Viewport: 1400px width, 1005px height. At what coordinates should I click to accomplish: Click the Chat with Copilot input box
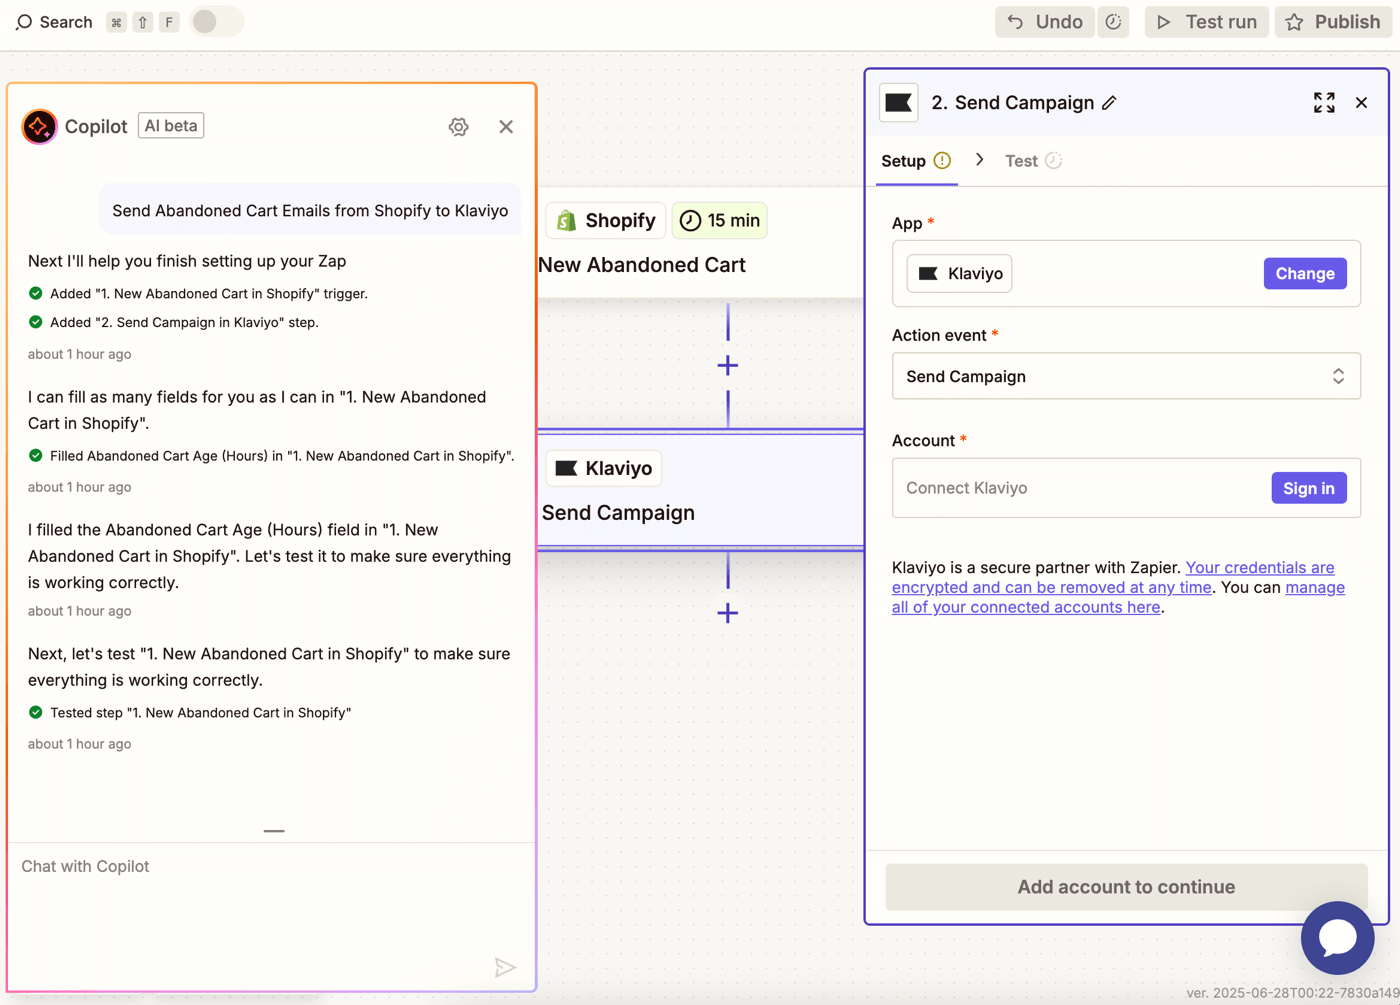click(271, 914)
